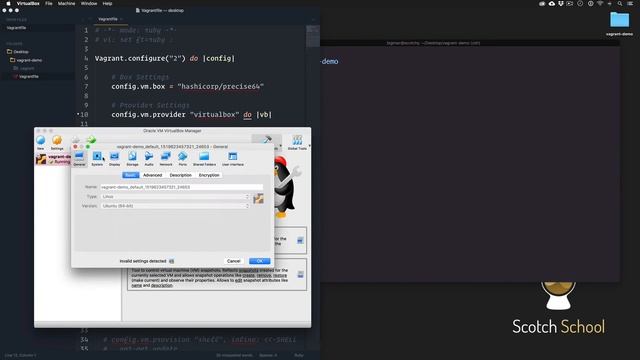This screenshot has height=360, width=640.
Task: Expand the .vagrant subfolder in sidebar
Action: tap(24, 68)
